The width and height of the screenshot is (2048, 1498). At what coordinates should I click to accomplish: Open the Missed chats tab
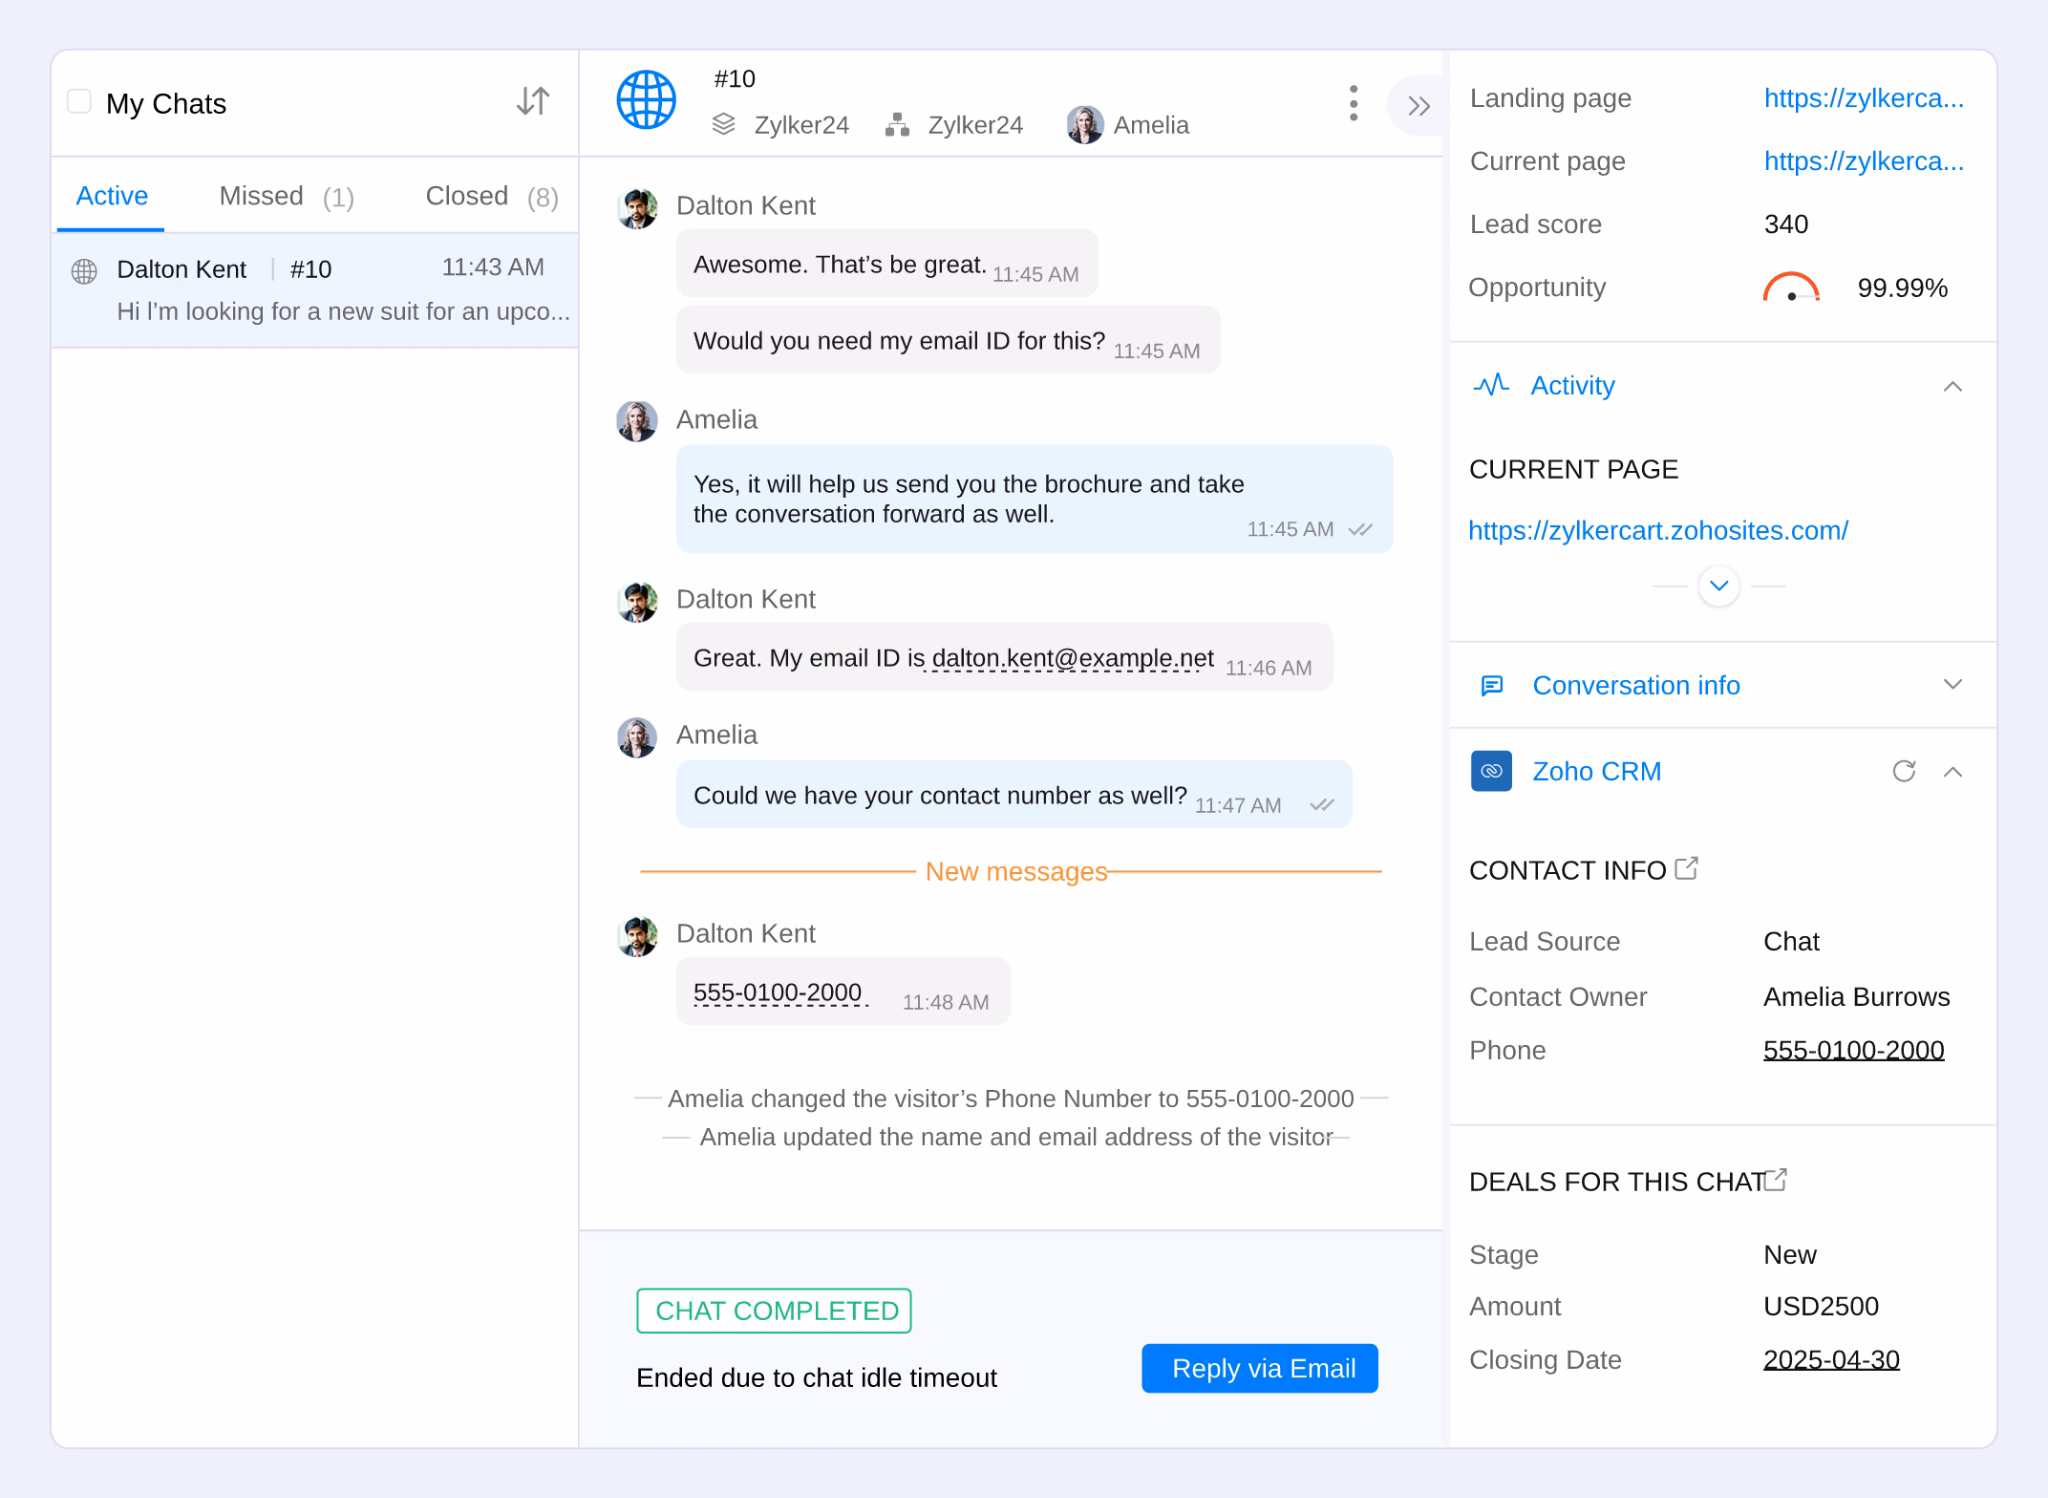(287, 196)
